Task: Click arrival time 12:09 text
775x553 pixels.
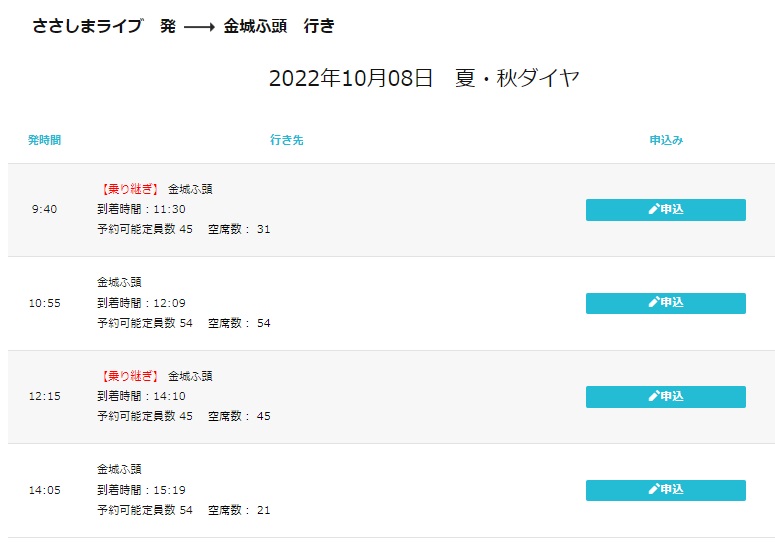Action: pos(170,303)
